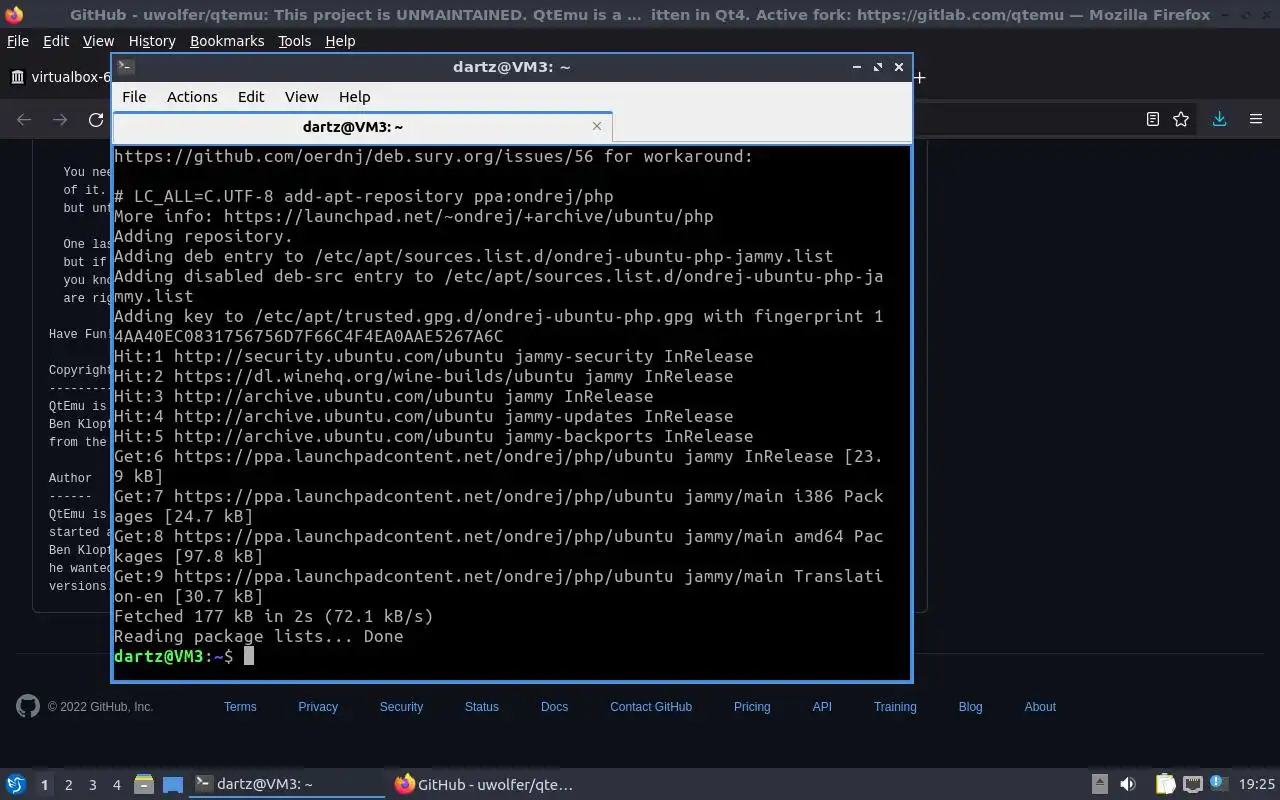
Task: Focus the terminal prompt dartz@VM3
Action: tap(174, 656)
